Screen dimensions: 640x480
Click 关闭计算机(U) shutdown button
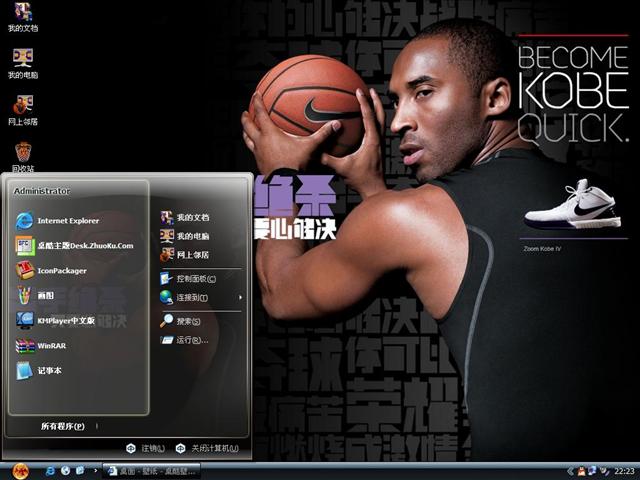tap(207, 448)
